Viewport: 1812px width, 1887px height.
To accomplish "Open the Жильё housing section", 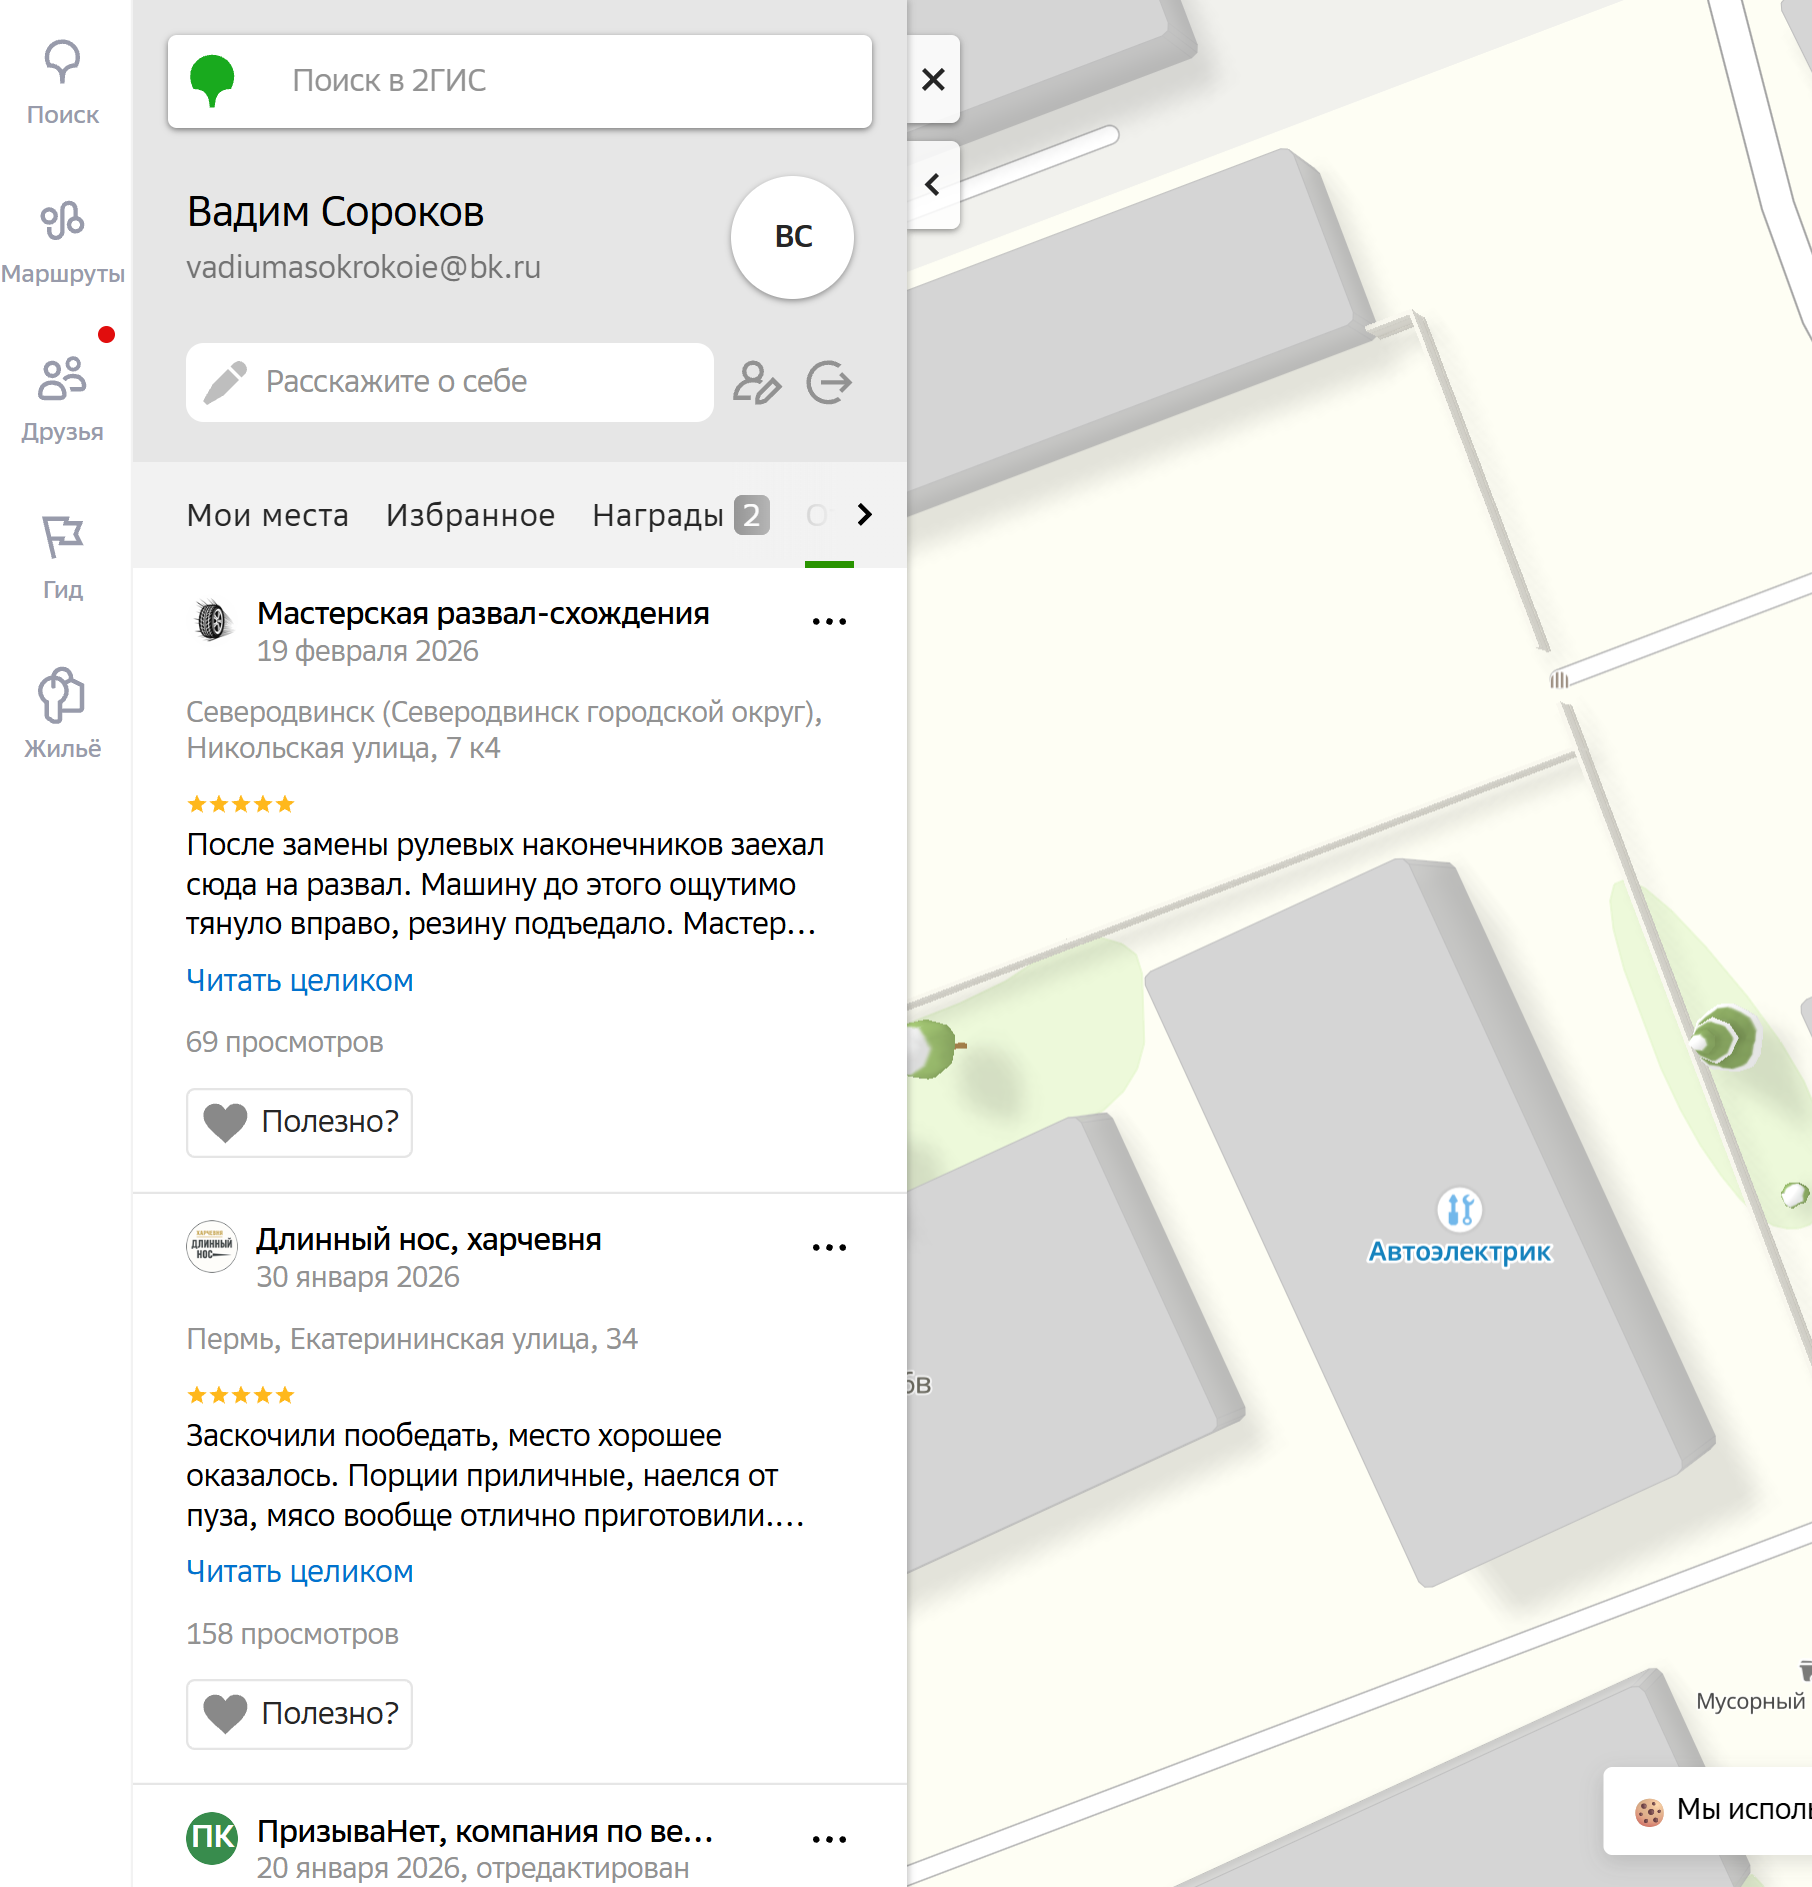I will click(x=62, y=714).
